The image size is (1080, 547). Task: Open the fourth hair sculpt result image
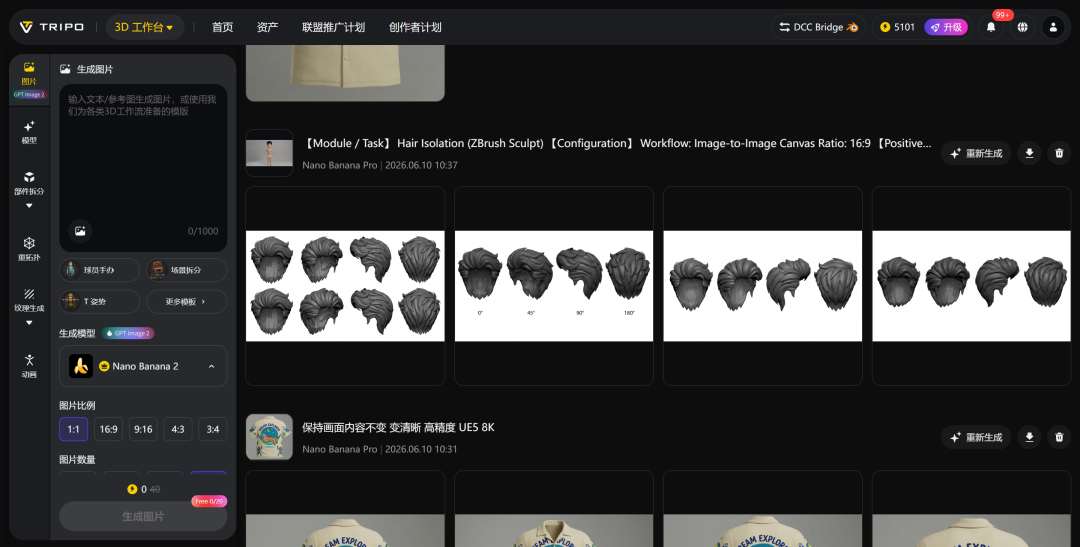(971, 286)
